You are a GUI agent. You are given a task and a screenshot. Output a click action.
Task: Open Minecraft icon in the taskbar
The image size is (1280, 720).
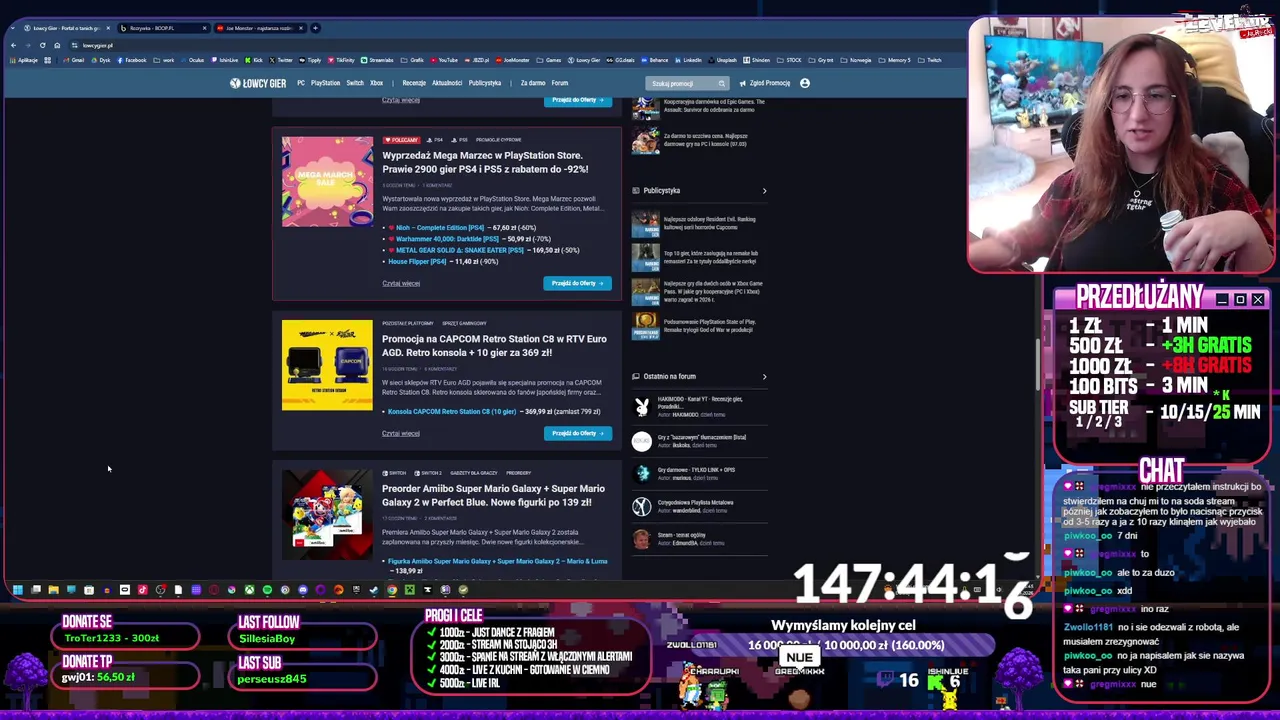410,590
